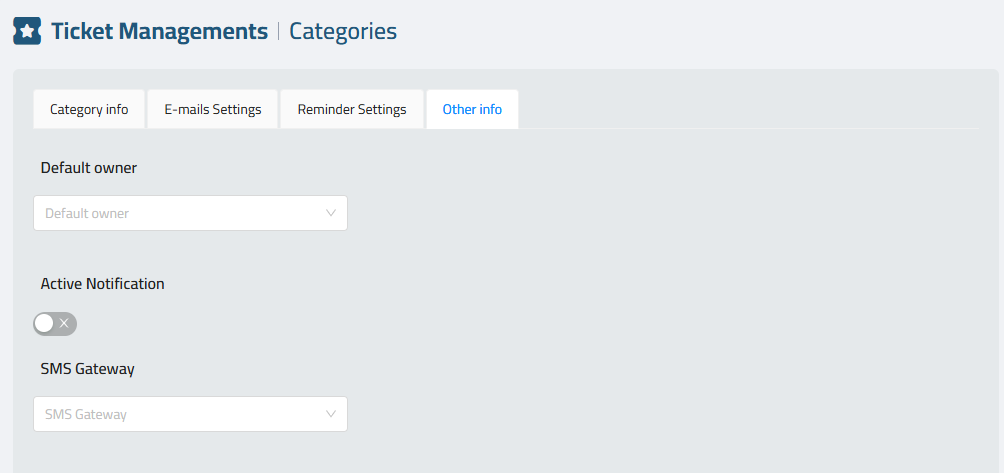
Task: Switch to the E-mails Settings tab
Action: pos(213,109)
